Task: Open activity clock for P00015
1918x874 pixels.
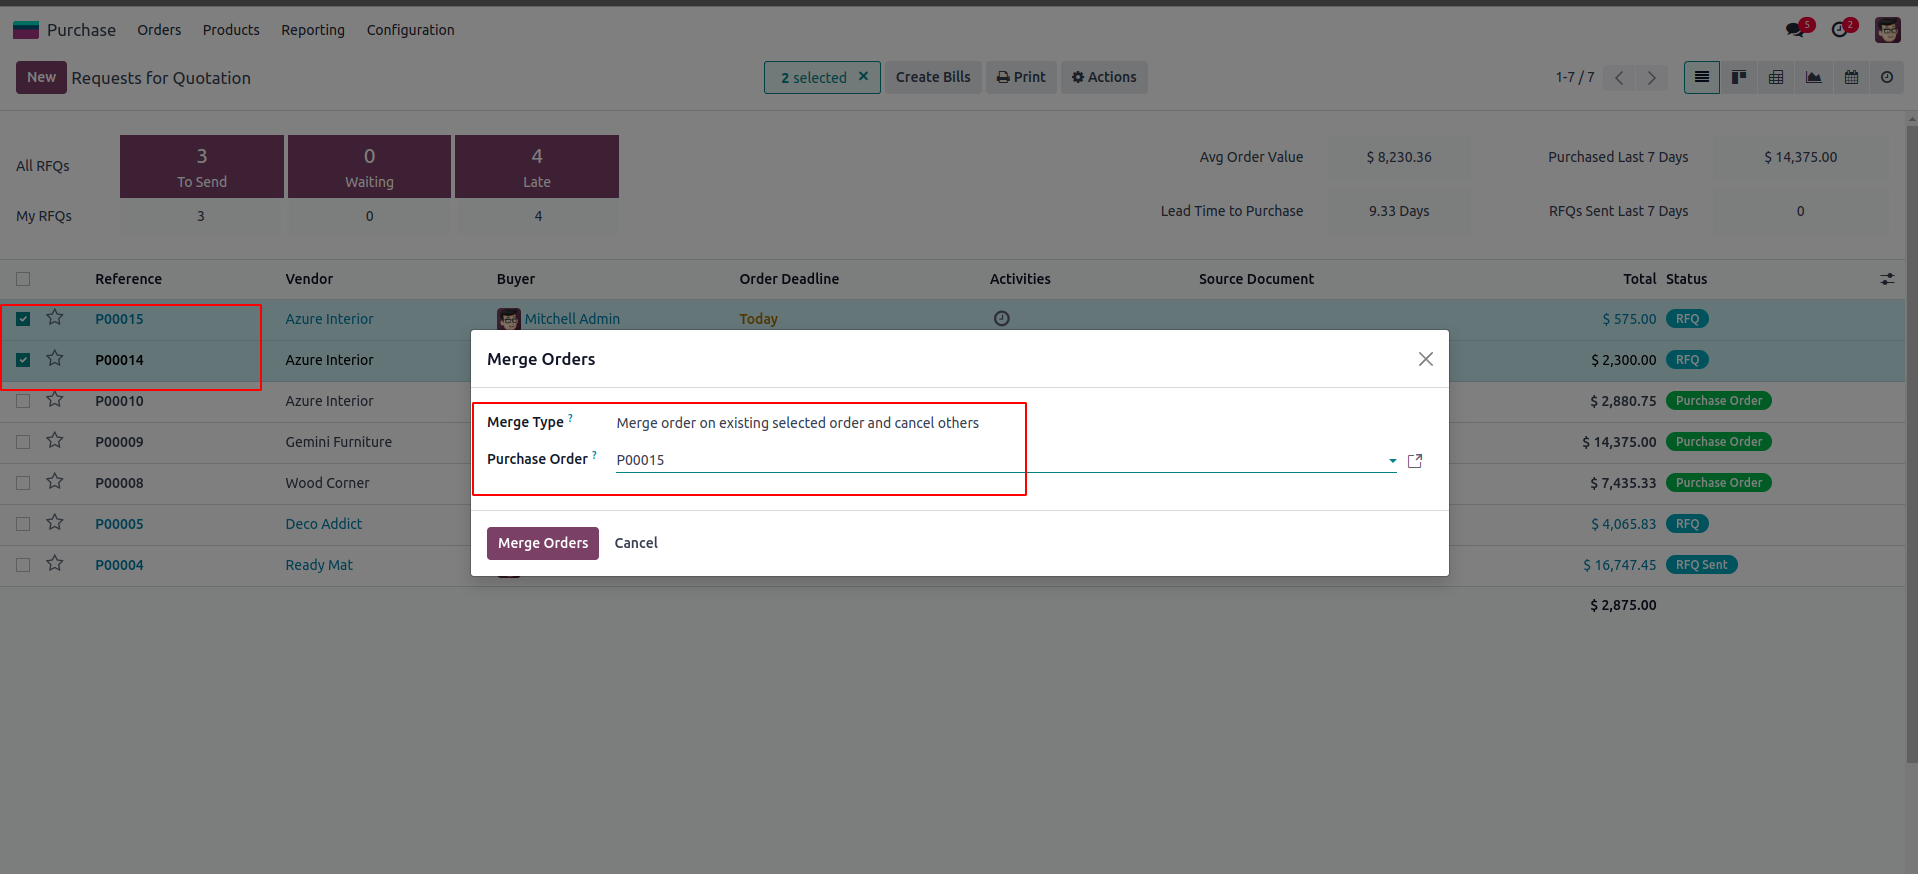Action: tap(1001, 318)
